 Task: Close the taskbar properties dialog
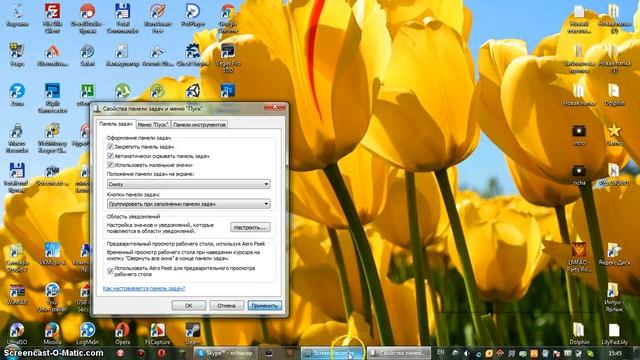pos(275,107)
